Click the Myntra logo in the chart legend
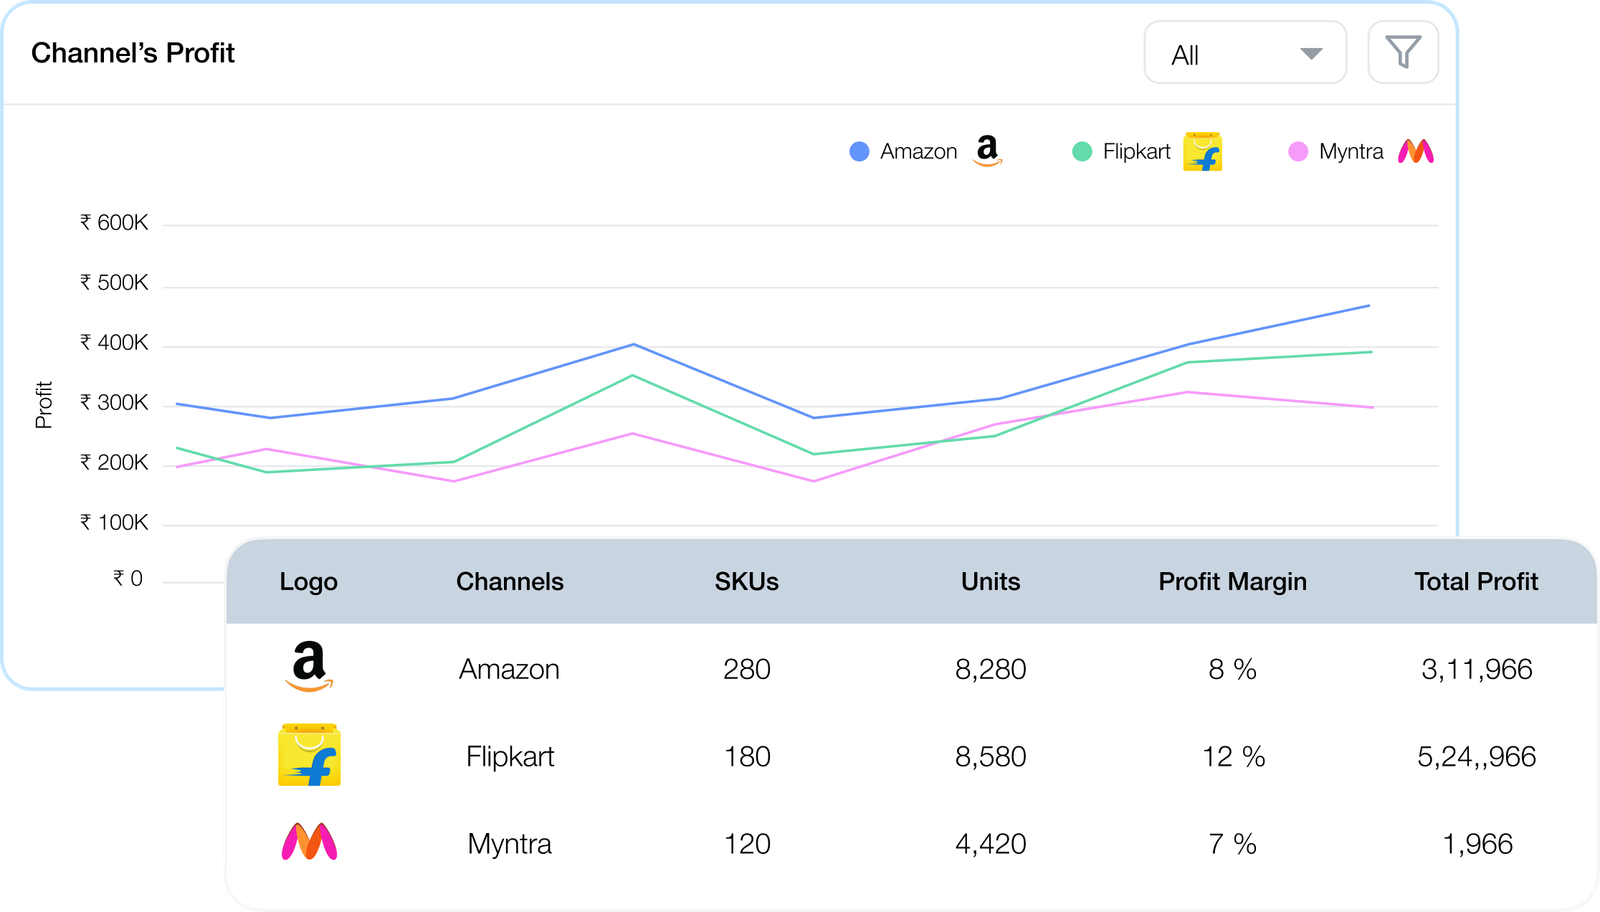 point(1416,151)
